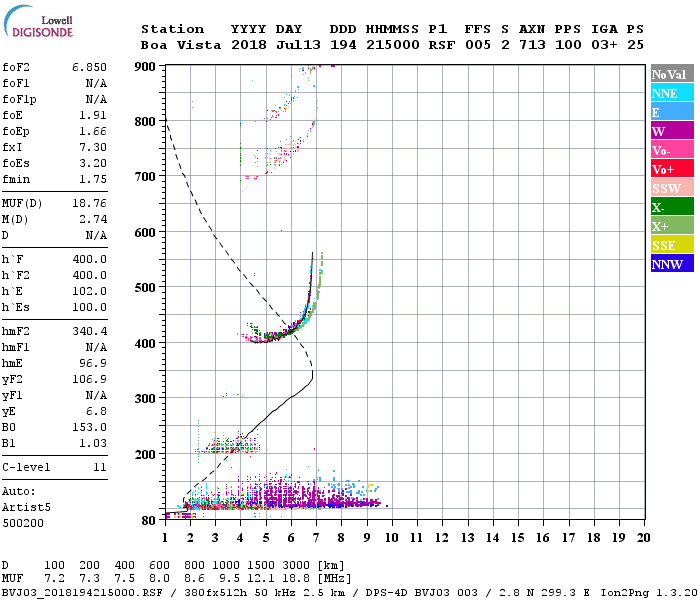This screenshot has height=600, width=700.
Task: Click the 20 MHz frequency axis label
Action: (643, 538)
